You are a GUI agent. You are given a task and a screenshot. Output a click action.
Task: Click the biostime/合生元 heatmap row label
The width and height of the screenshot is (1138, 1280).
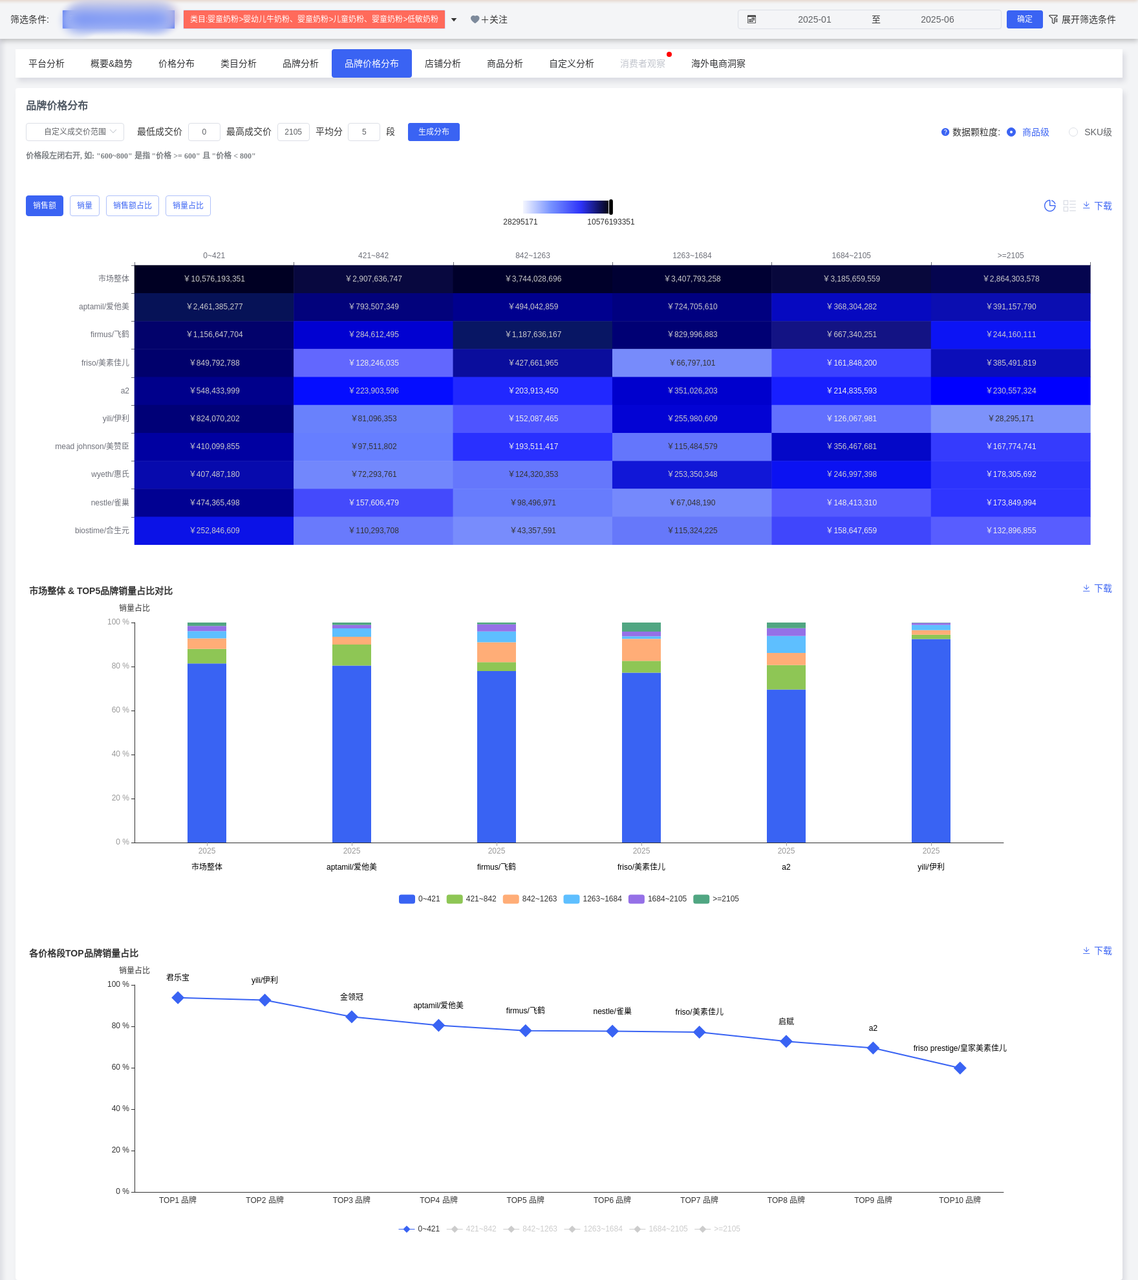point(102,531)
